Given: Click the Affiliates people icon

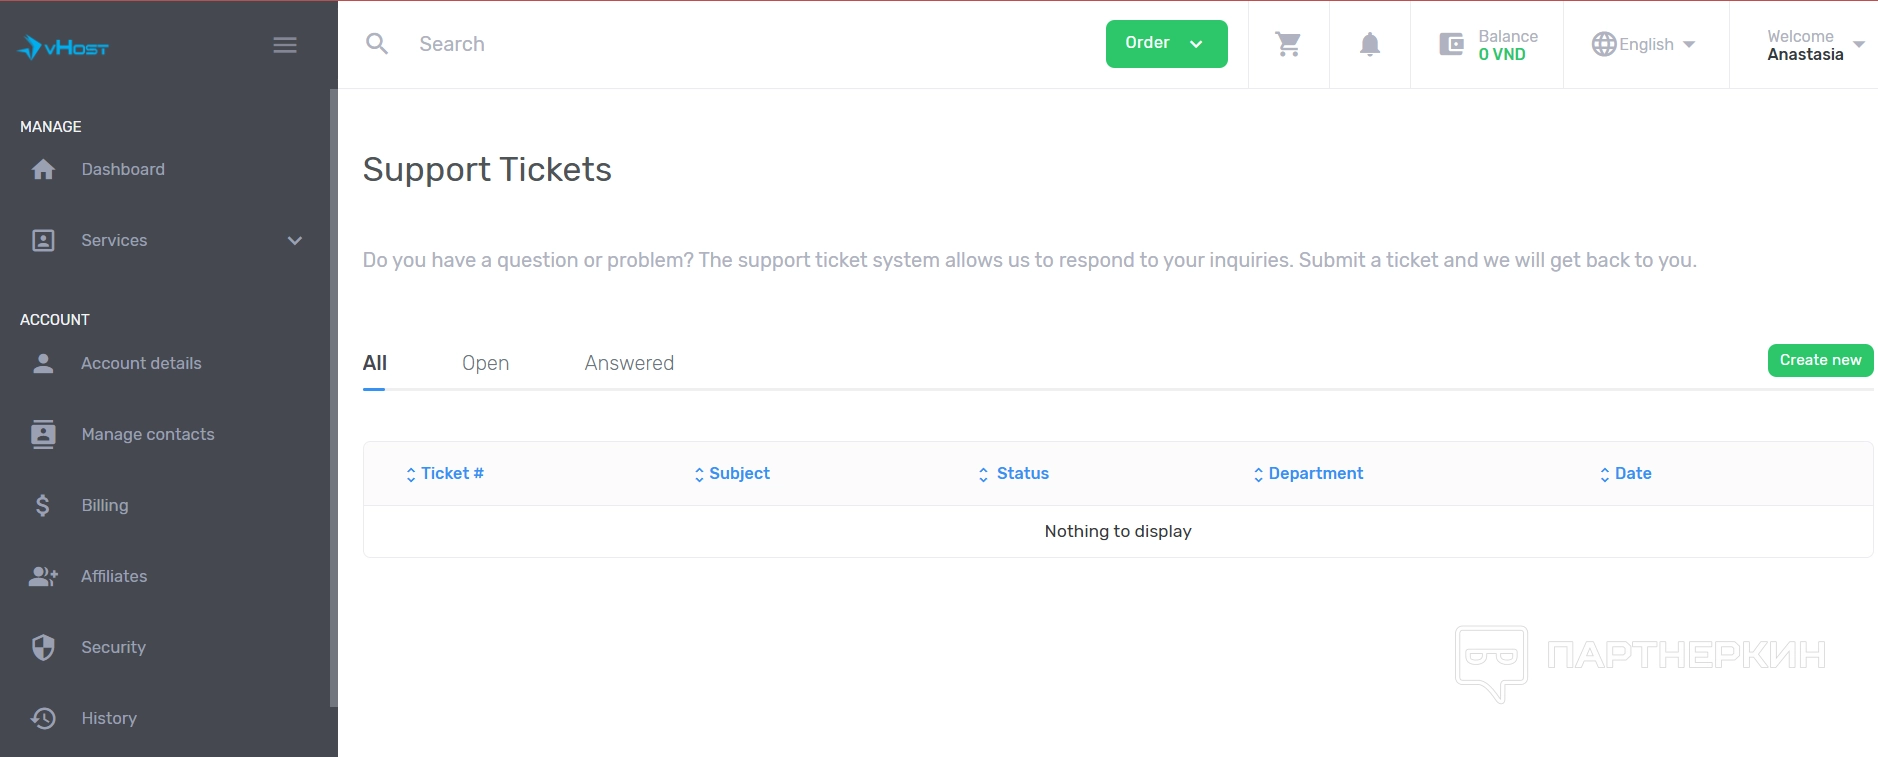Looking at the screenshot, I should [43, 577].
